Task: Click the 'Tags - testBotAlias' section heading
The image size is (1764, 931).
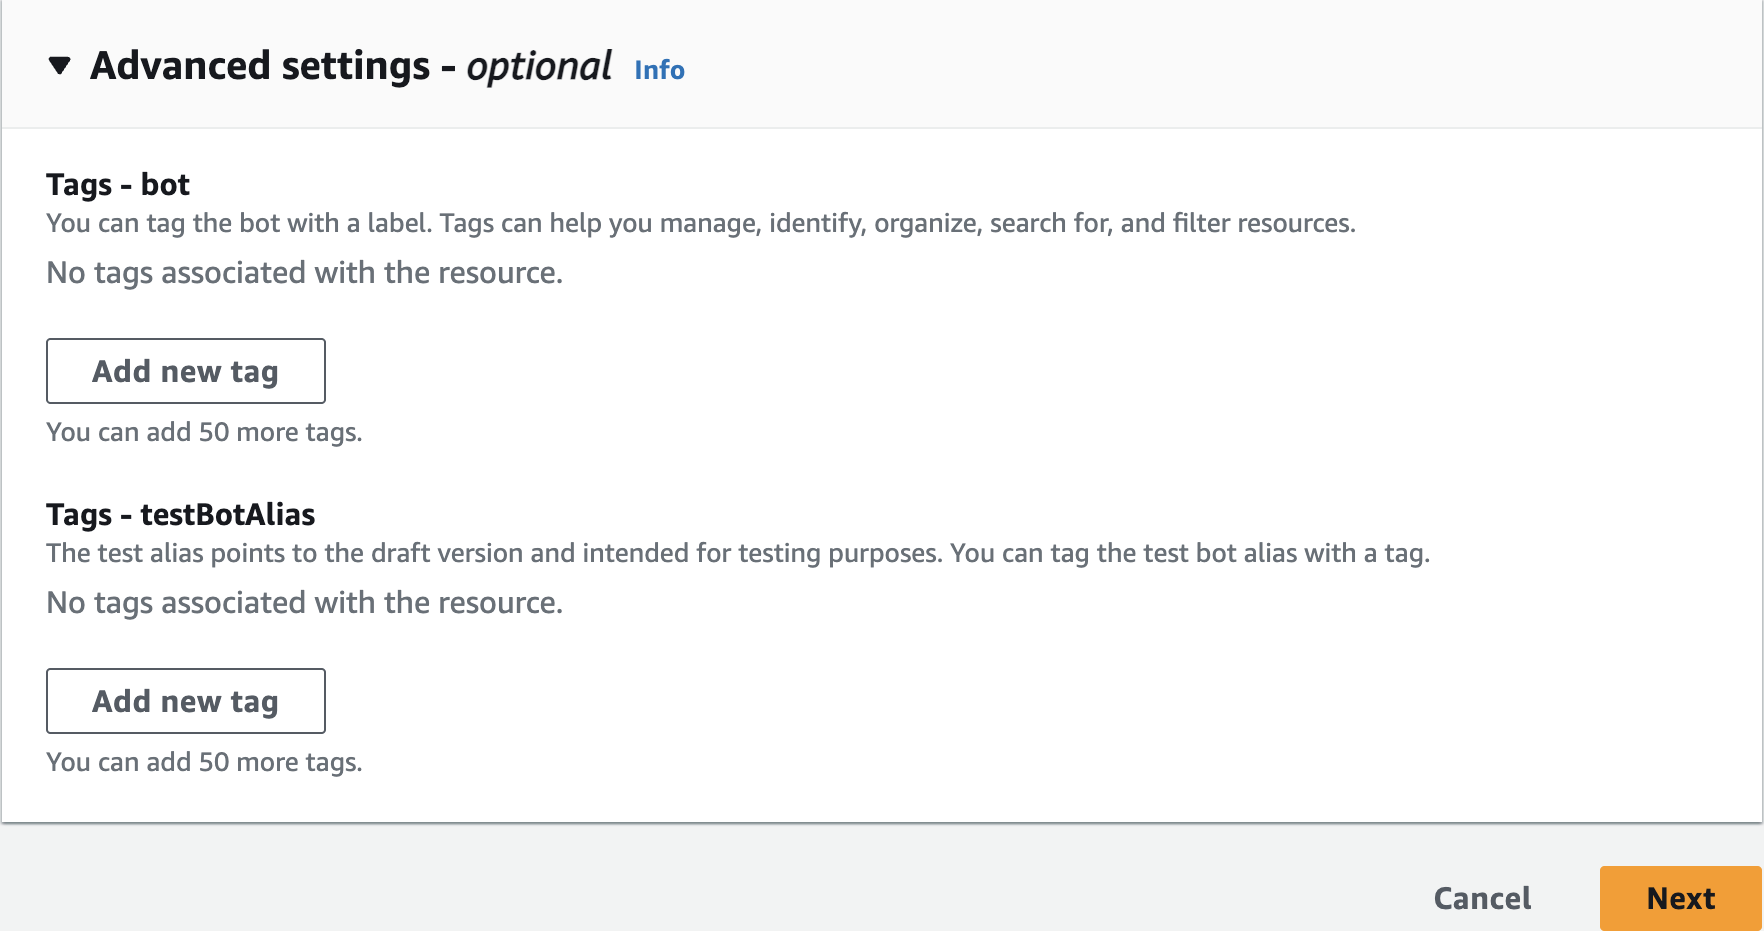Action: [180, 515]
